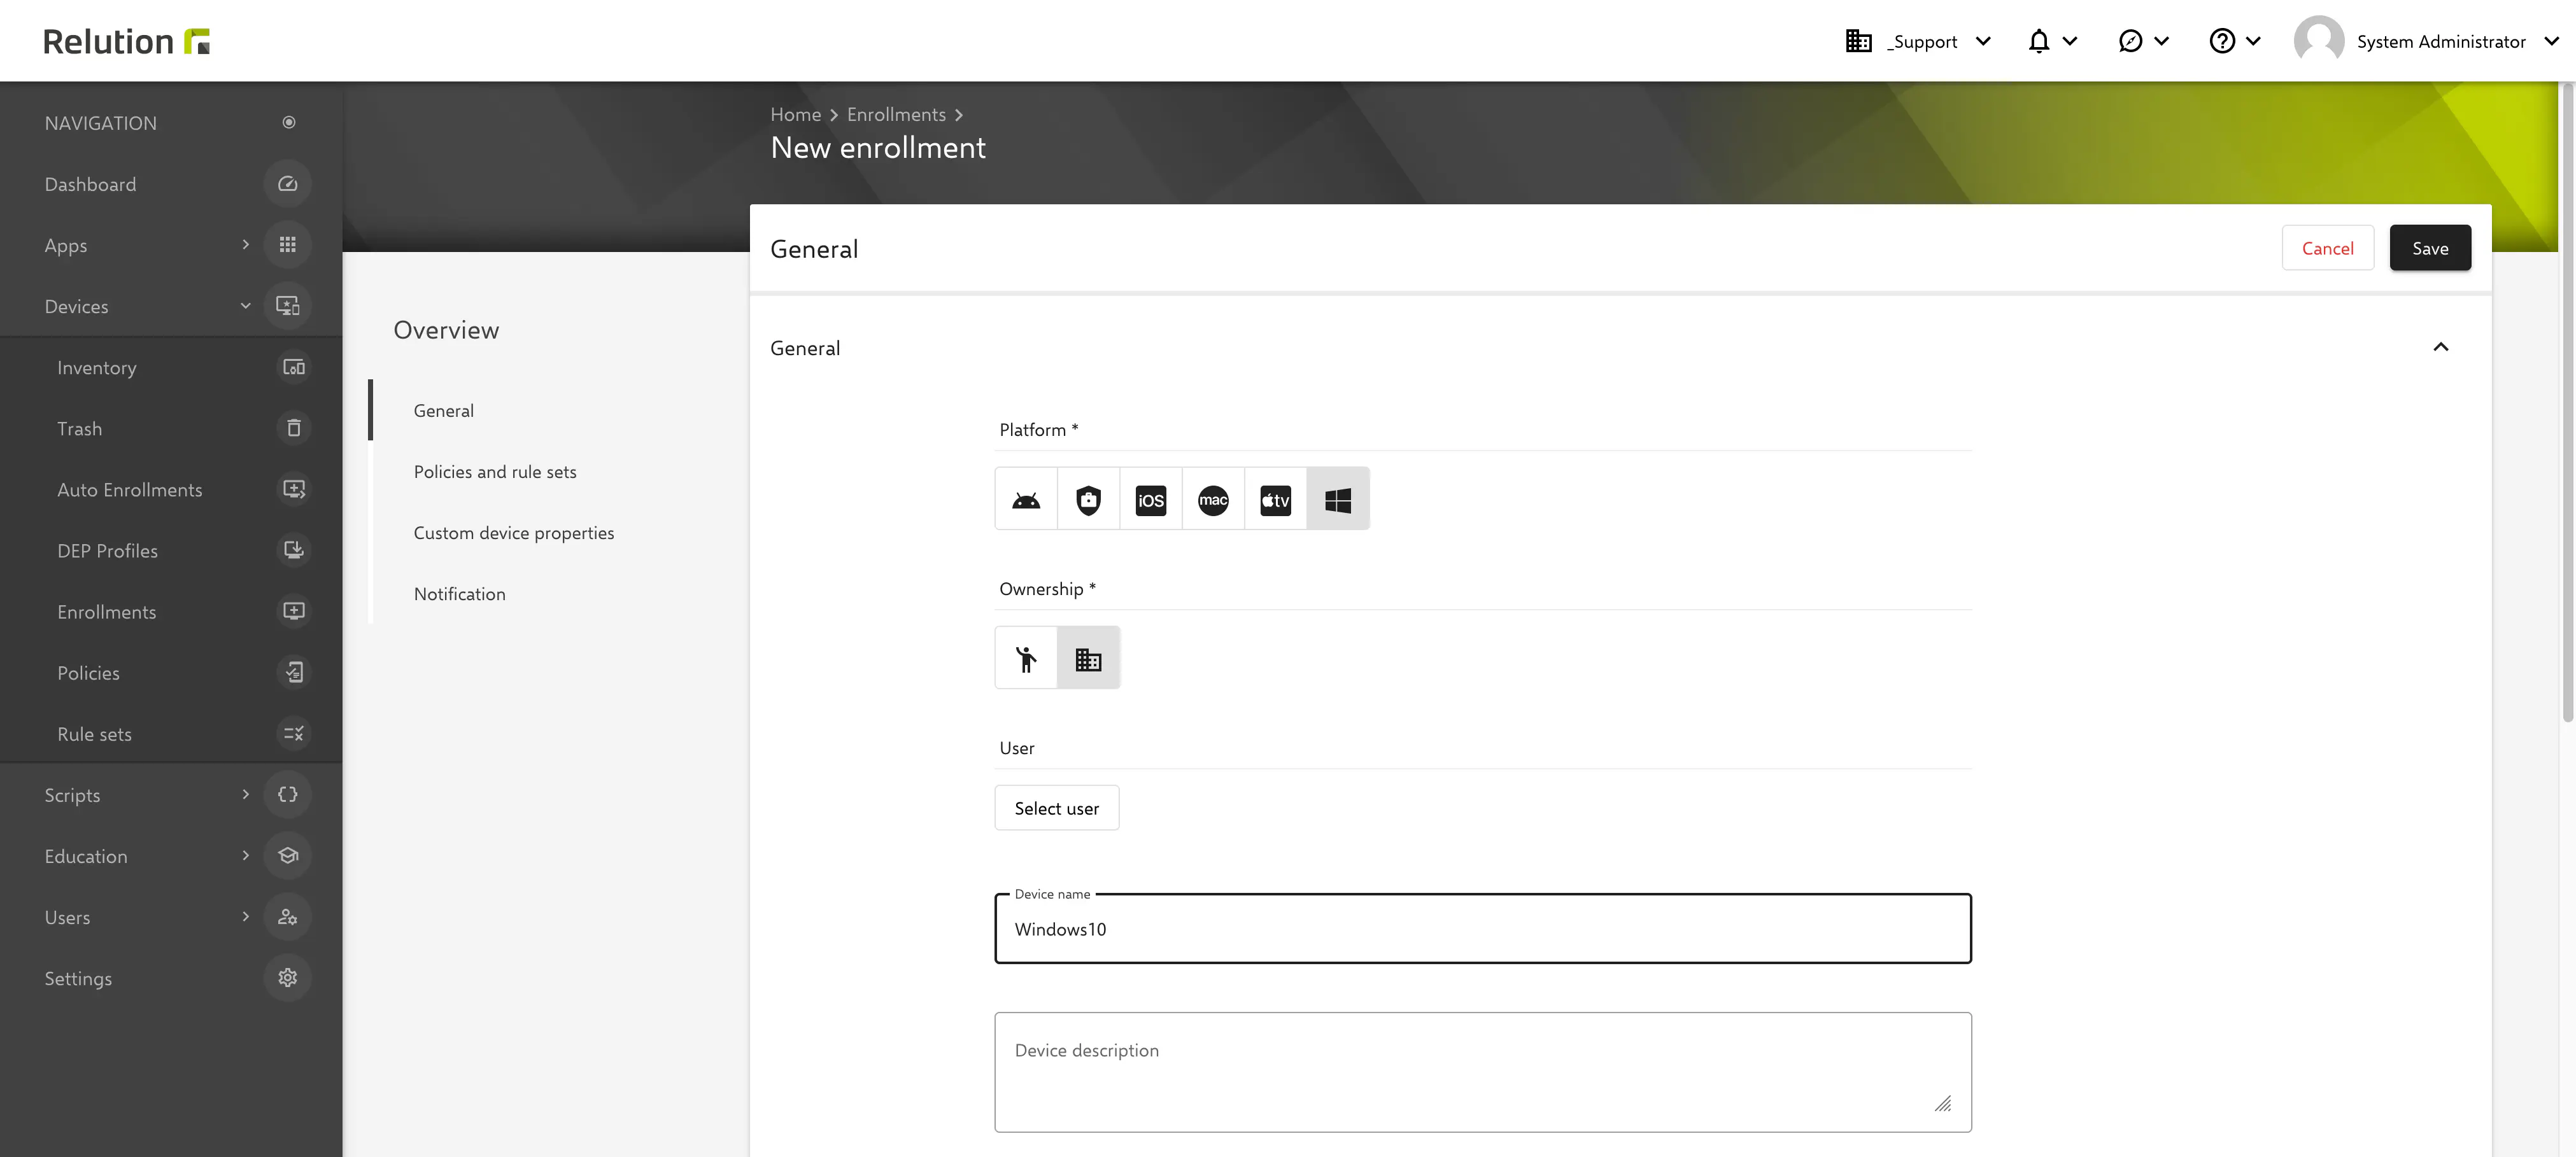Go to Auto Enrollments in sidebar
2576x1157 pixels.
coord(130,490)
